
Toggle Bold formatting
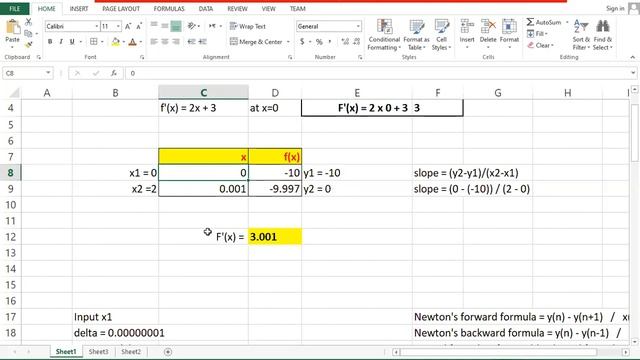[50, 42]
